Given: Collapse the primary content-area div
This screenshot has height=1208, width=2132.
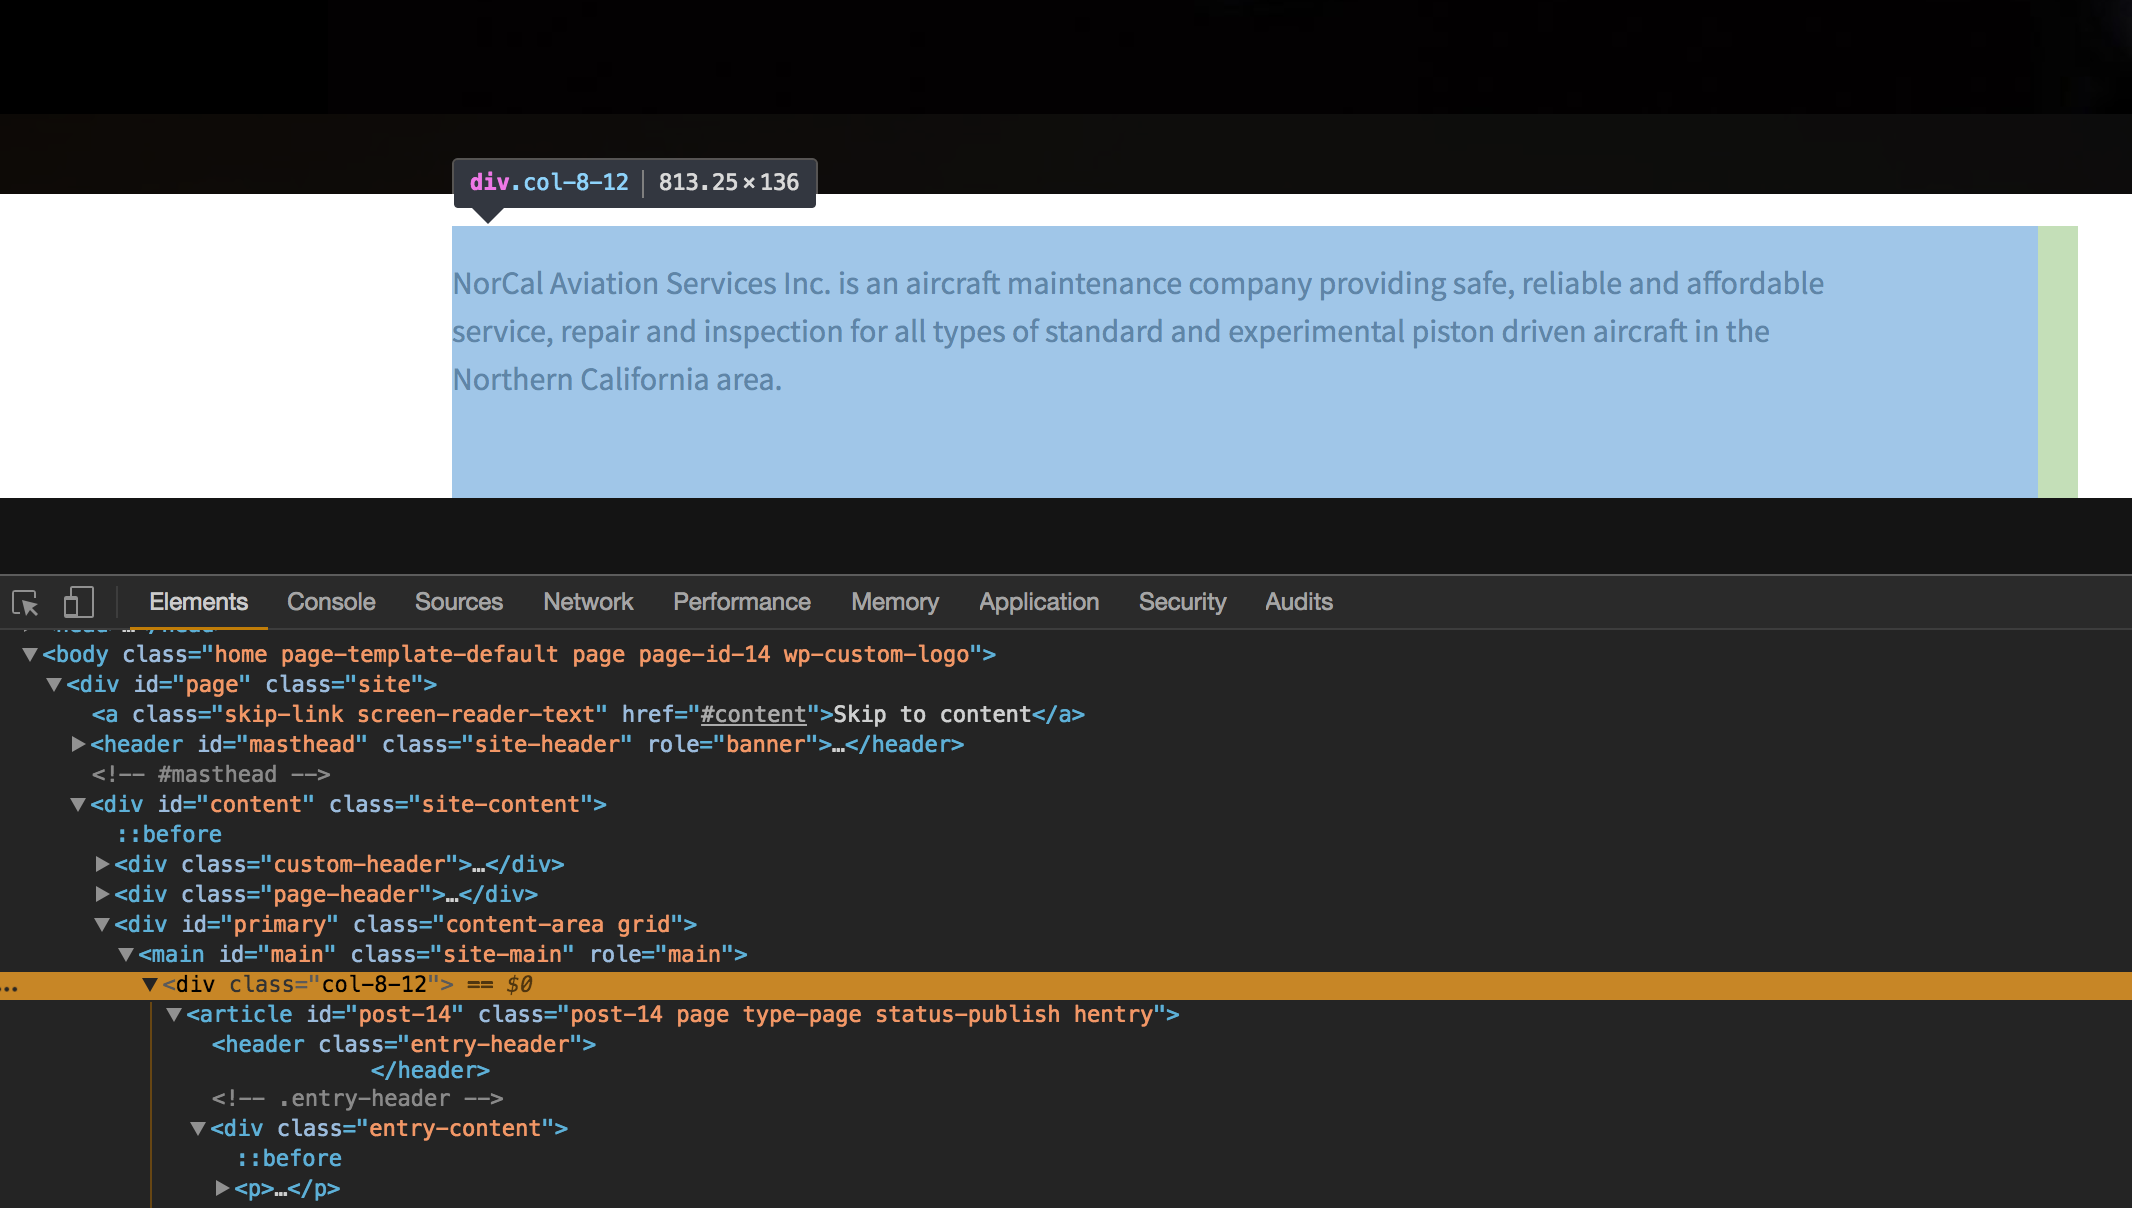Looking at the screenshot, I should [x=102, y=925].
